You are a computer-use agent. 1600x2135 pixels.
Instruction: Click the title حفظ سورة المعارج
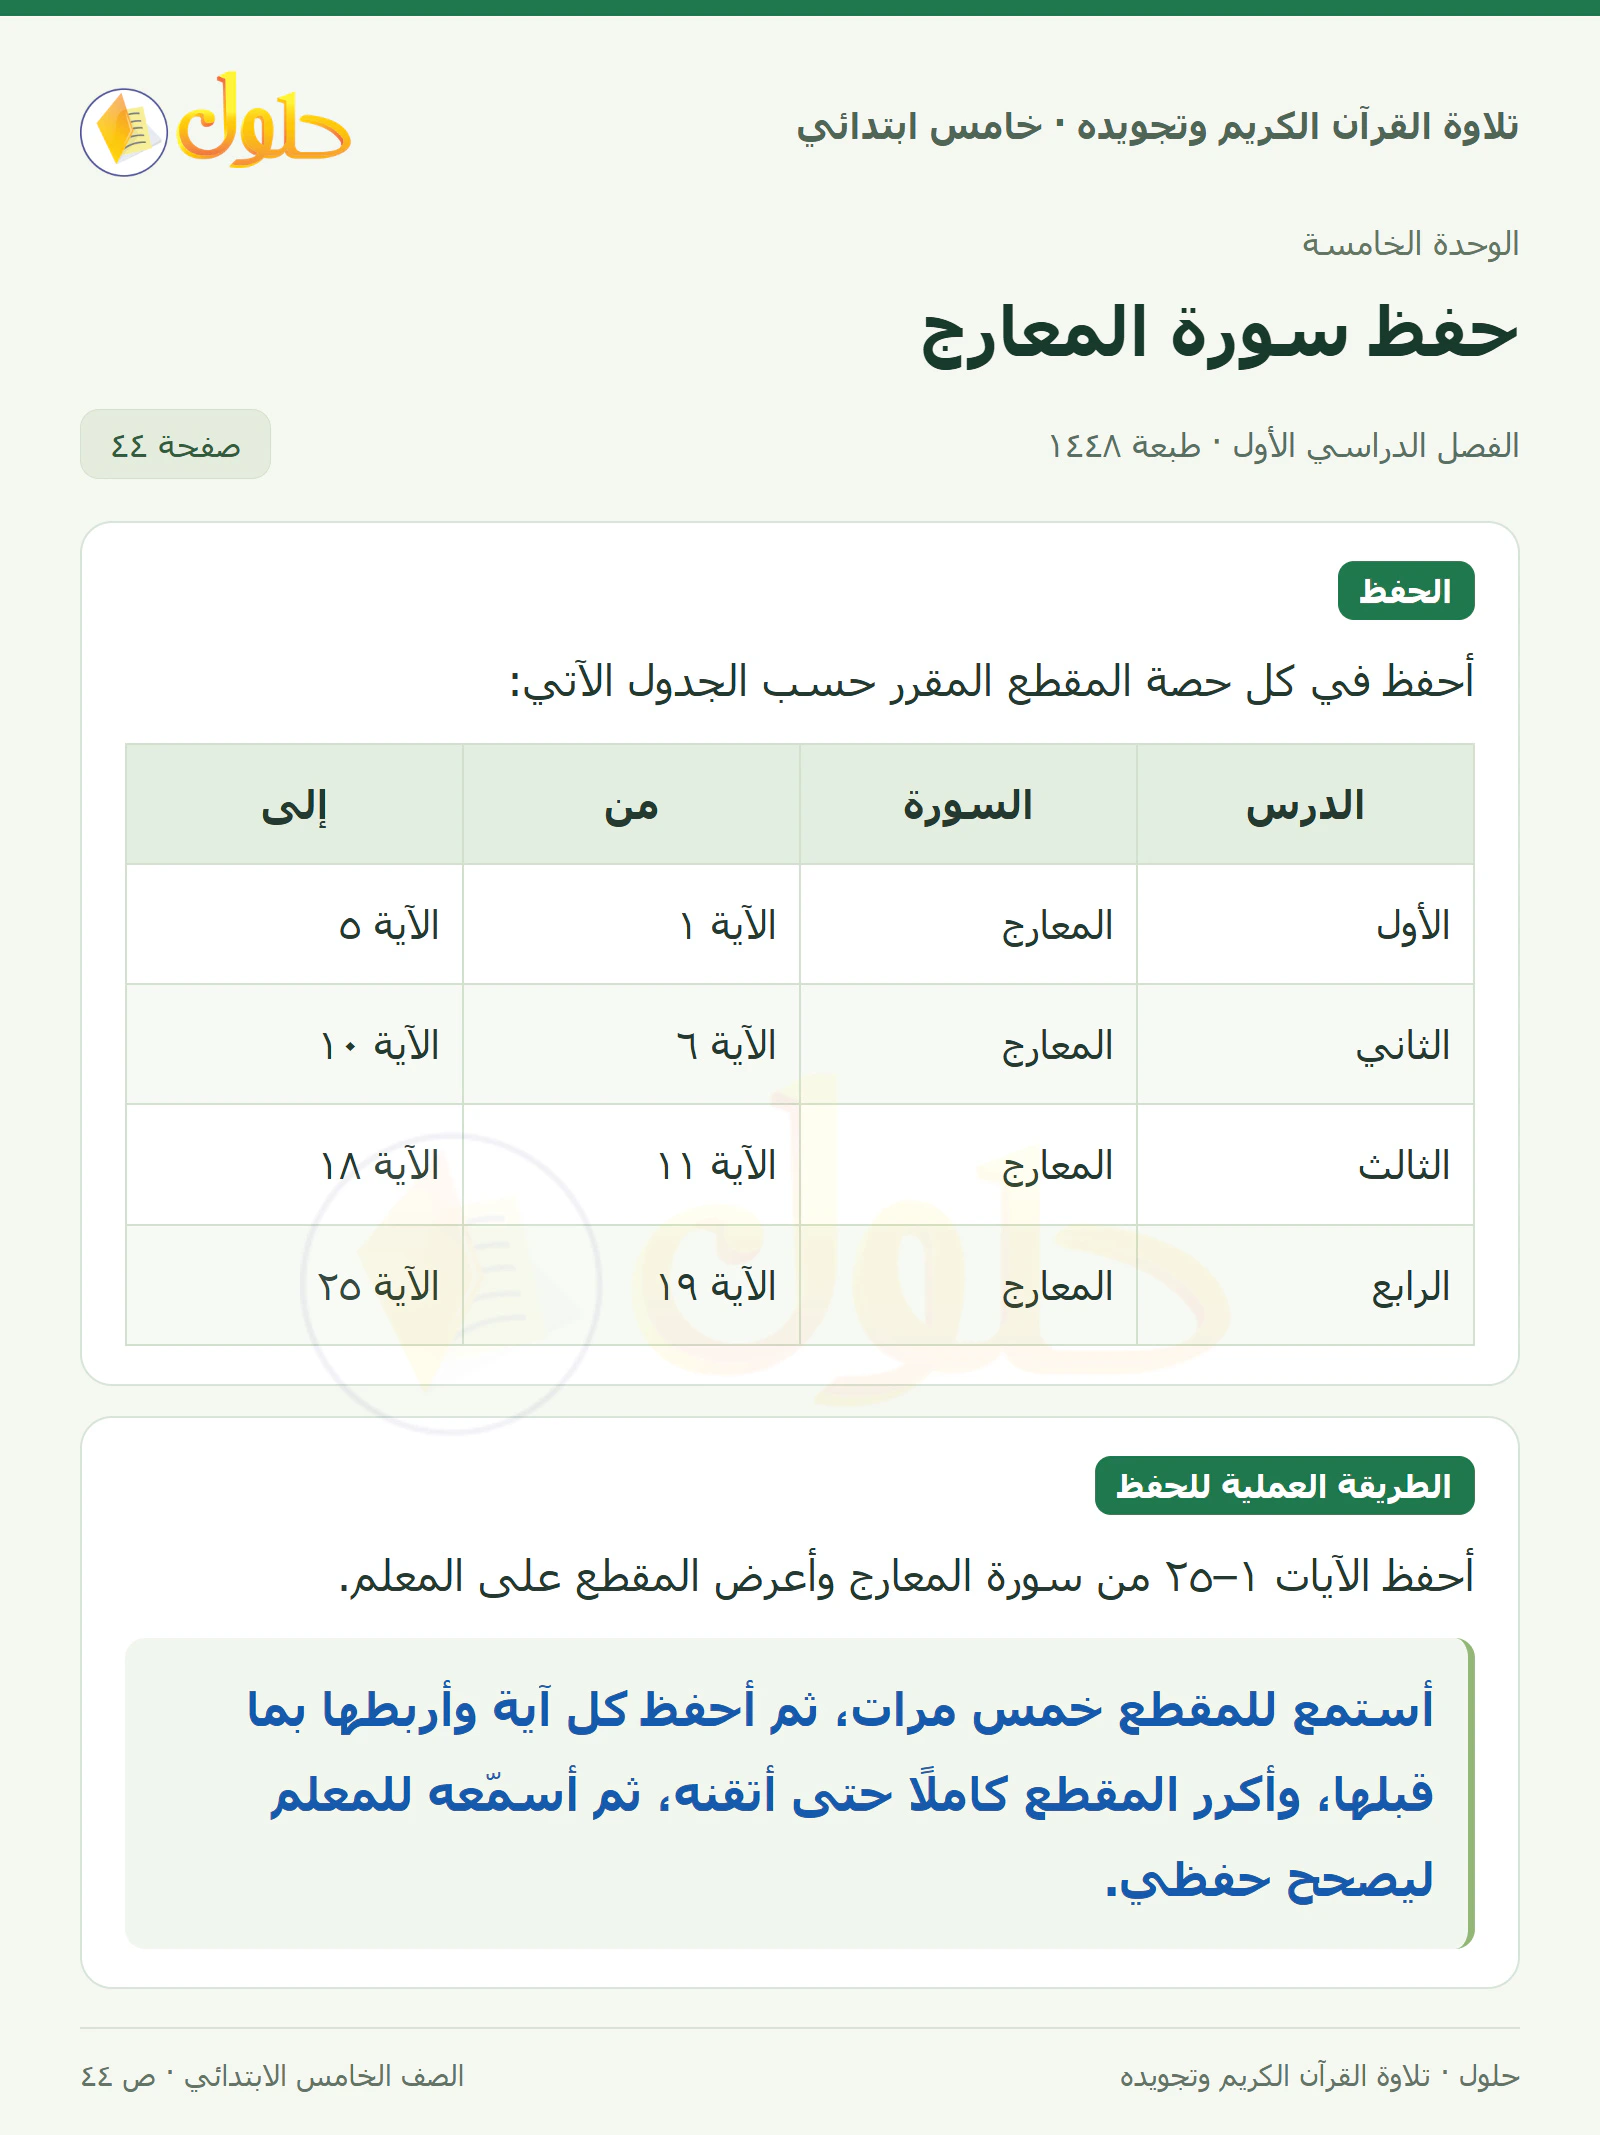[x=1219, y=333]
